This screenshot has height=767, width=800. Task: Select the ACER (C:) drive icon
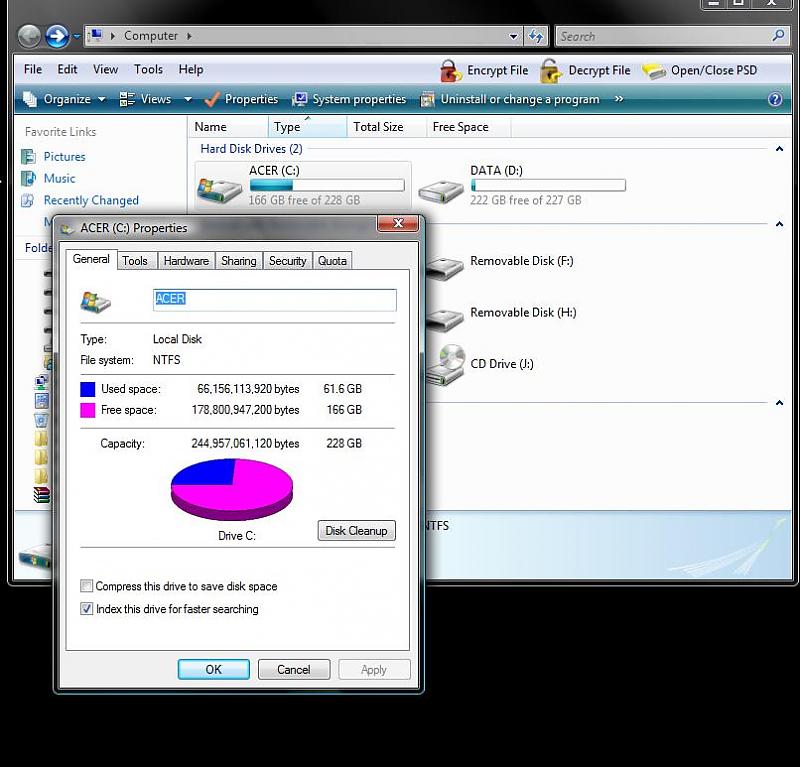pyautogui.click(x=219, y=189)
